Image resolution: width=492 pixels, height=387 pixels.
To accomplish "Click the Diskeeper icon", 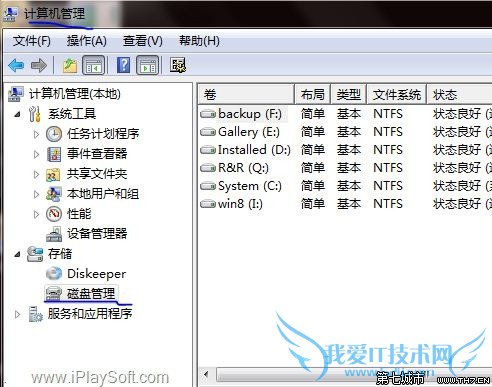I will tap(54, 274).
